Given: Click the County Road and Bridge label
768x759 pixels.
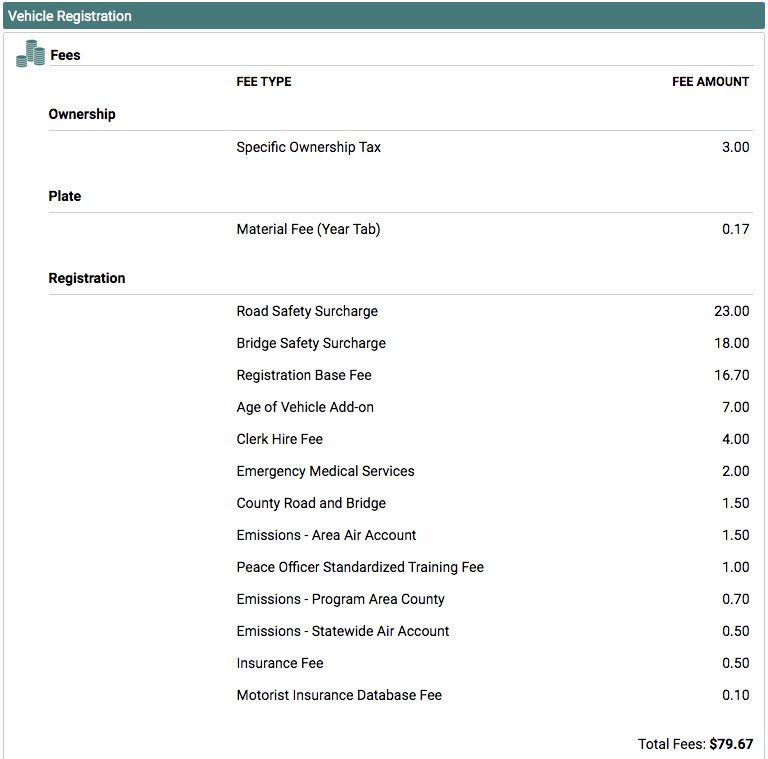Looking at the screenshot, I should (x=311, y=503).
